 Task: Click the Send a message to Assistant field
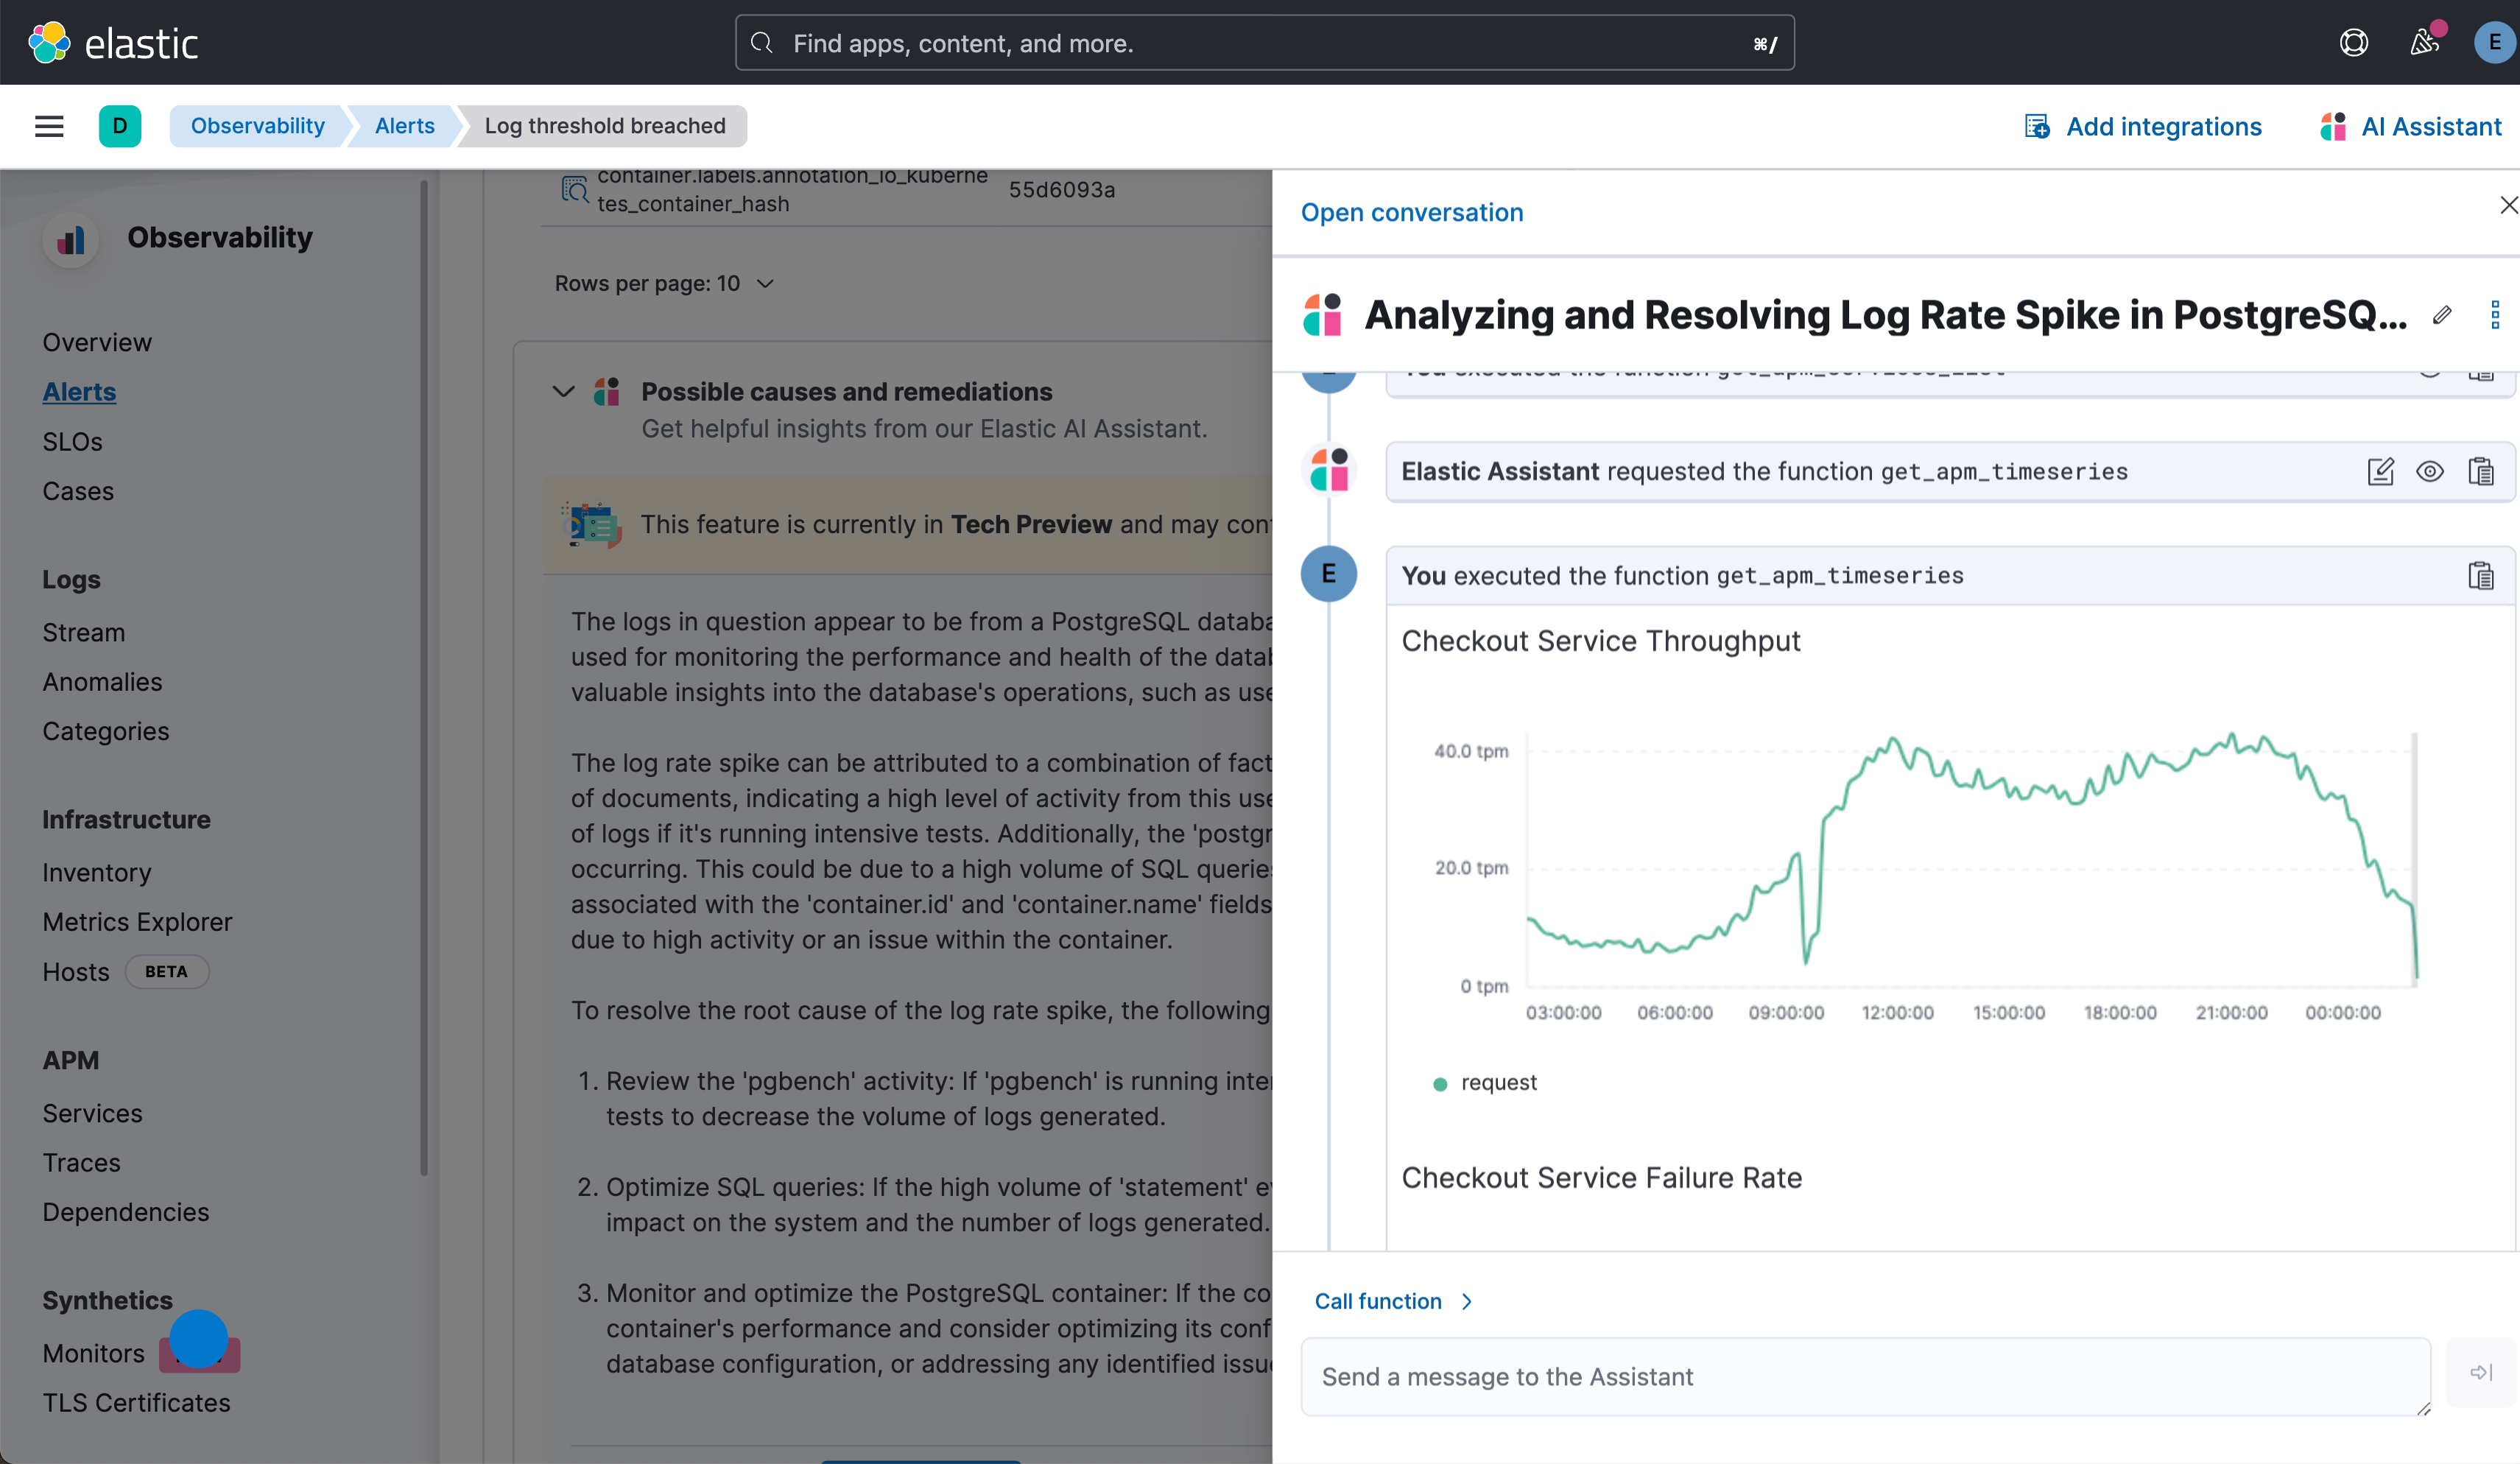click(x=1865, y=1377)
